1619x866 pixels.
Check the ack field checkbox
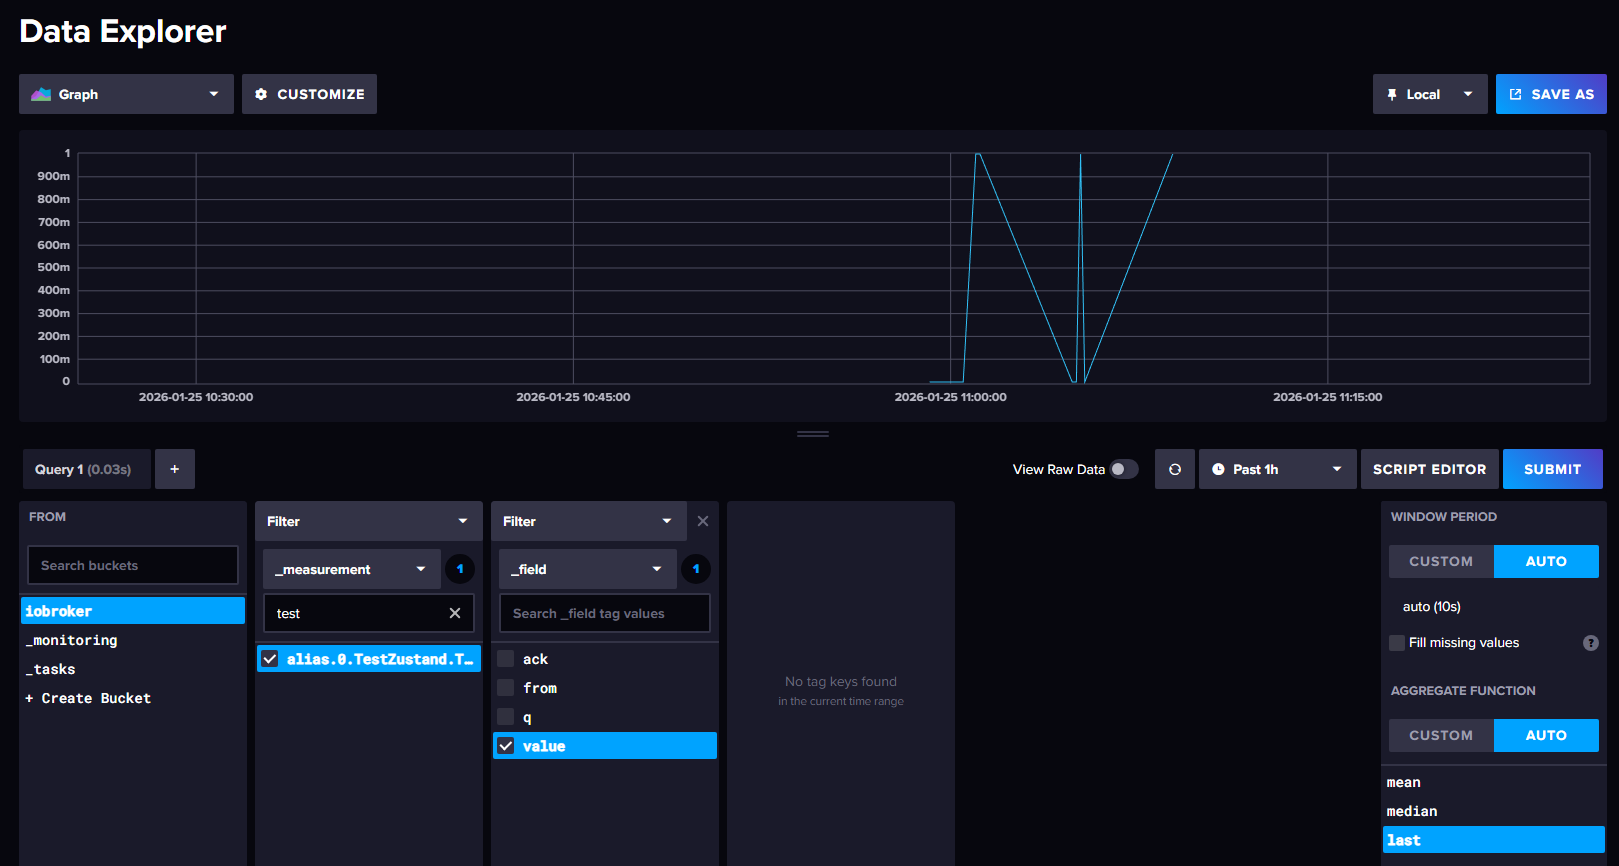[x=506, y=659]
